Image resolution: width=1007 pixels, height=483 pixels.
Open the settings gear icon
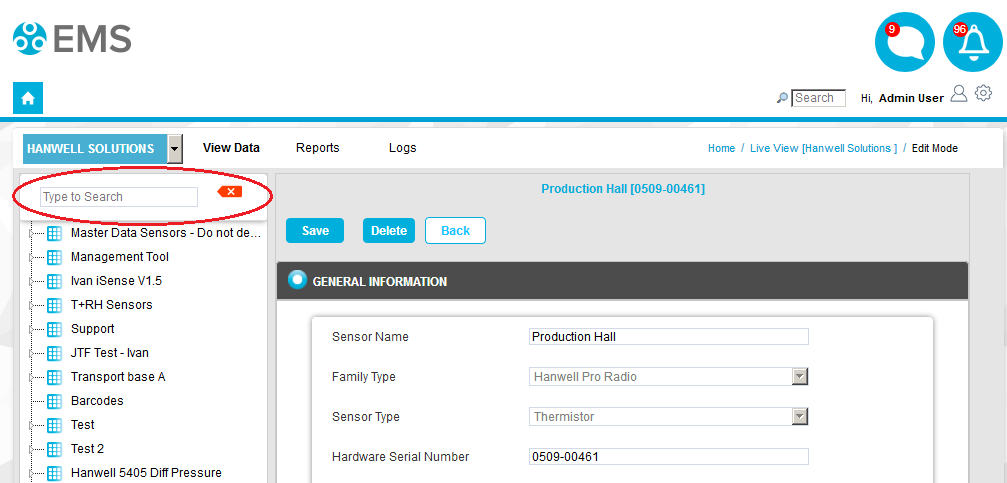point(983,93)
